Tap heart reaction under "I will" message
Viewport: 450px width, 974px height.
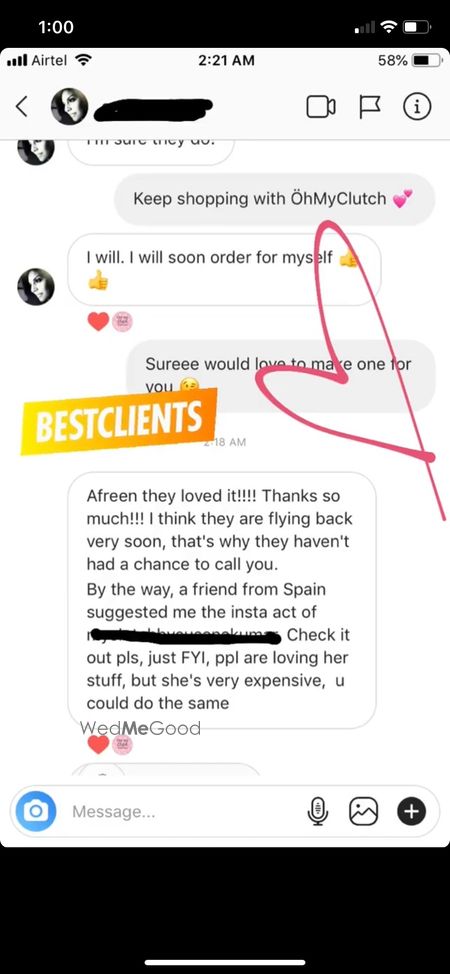tap(98, 321)
